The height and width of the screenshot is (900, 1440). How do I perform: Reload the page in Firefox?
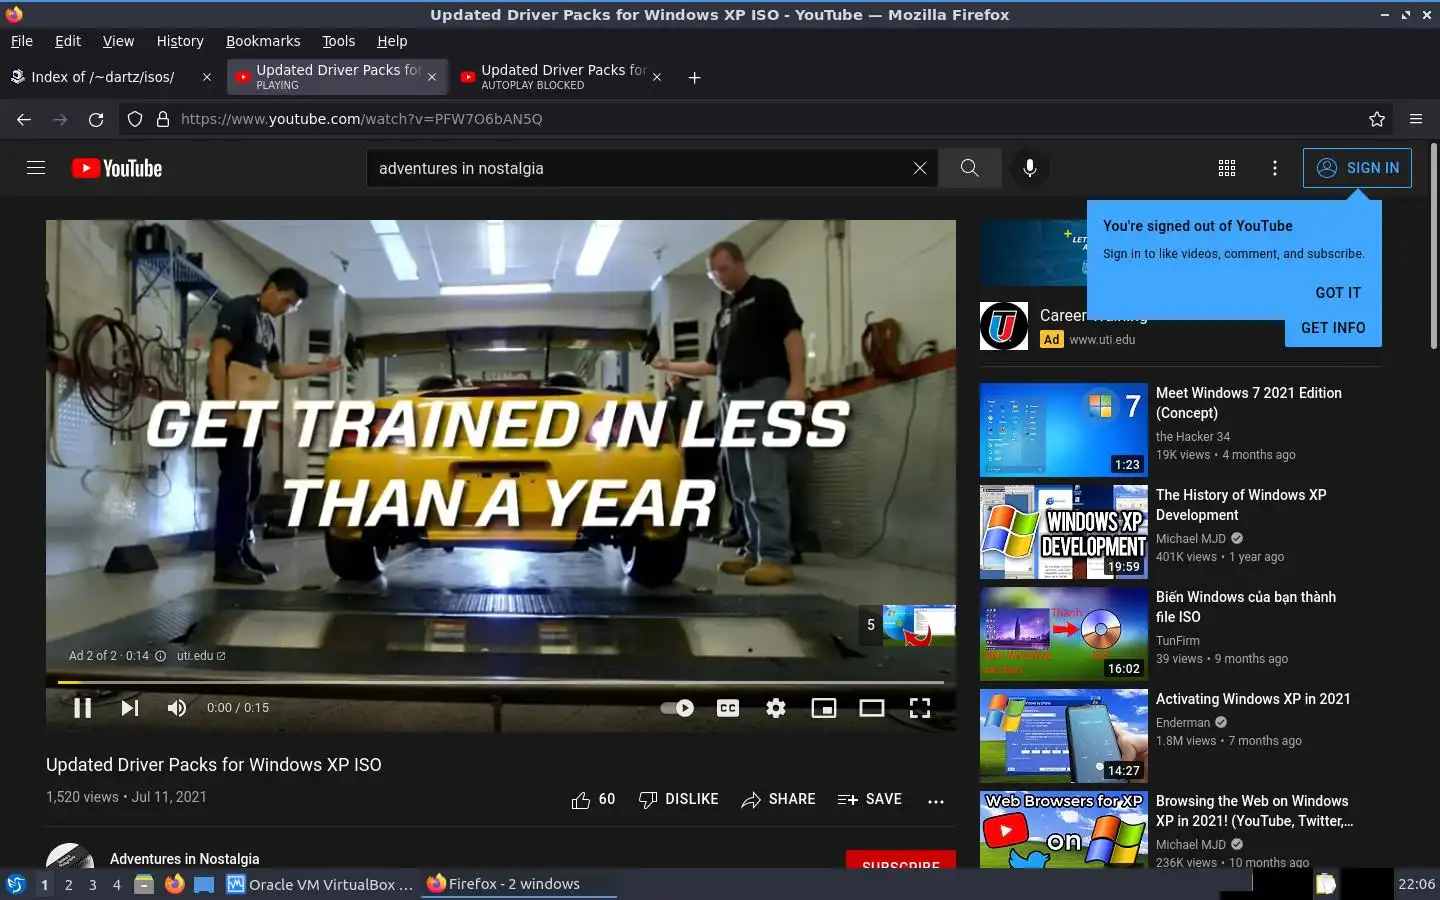coord(96,119)
